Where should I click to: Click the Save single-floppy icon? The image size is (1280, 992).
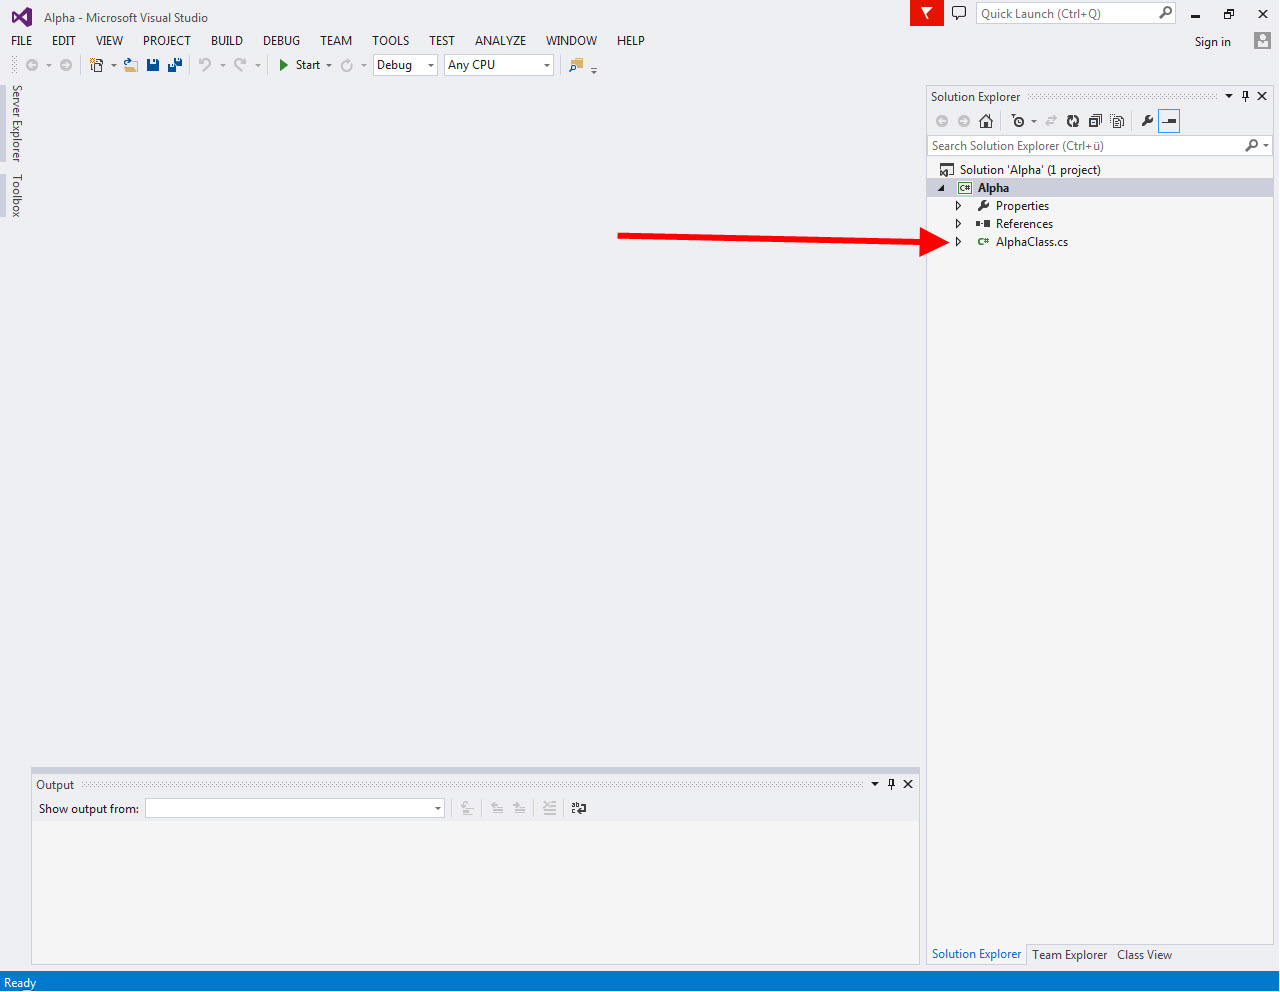[153, 65]
